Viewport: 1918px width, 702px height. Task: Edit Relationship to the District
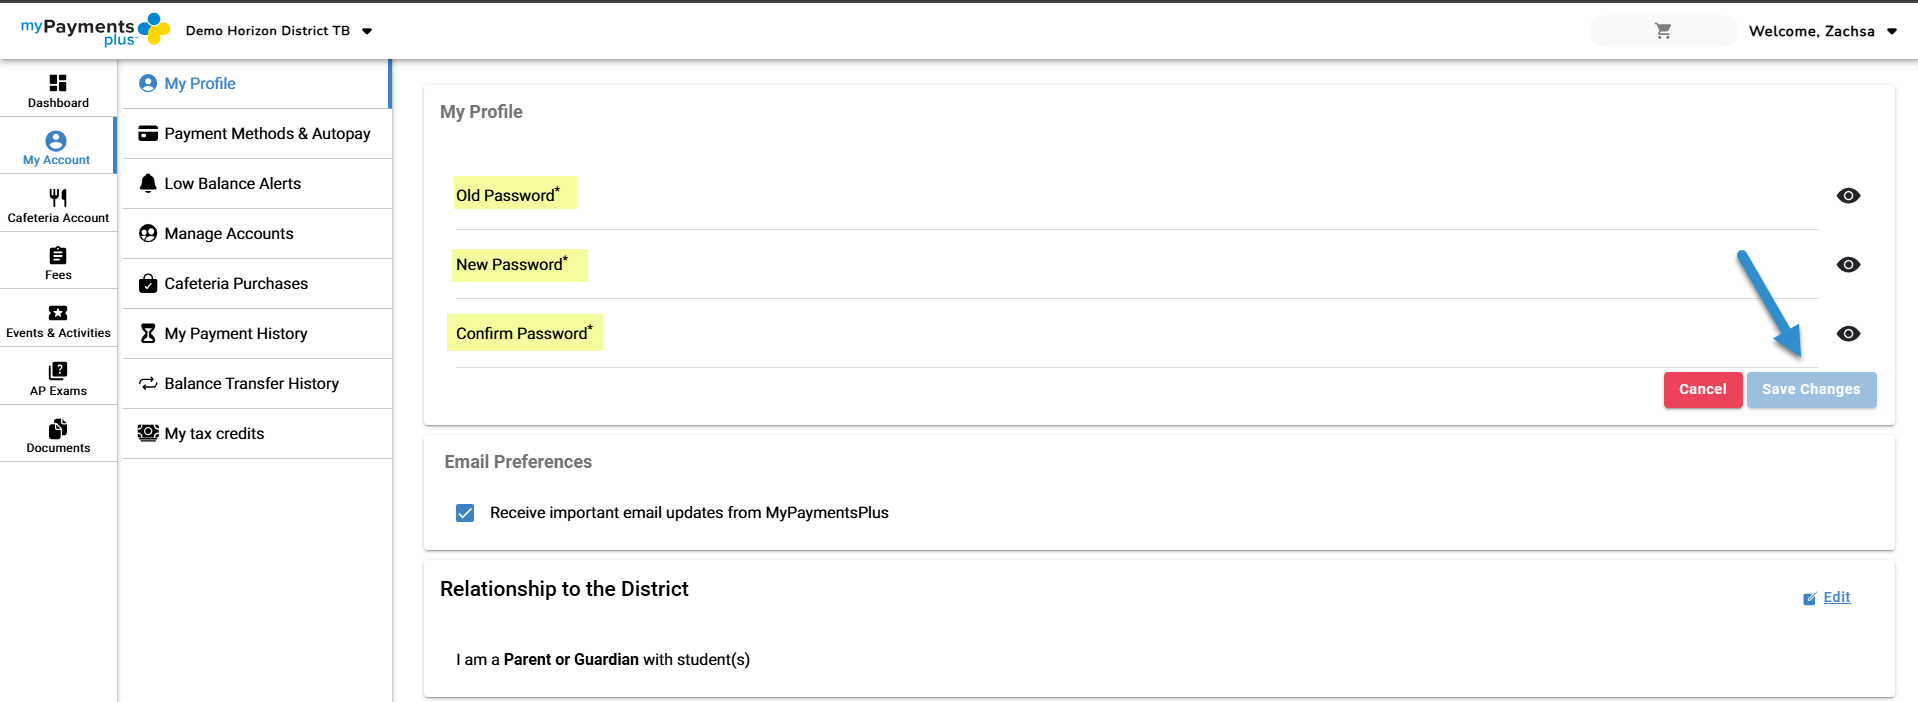tap(1835, 598)
